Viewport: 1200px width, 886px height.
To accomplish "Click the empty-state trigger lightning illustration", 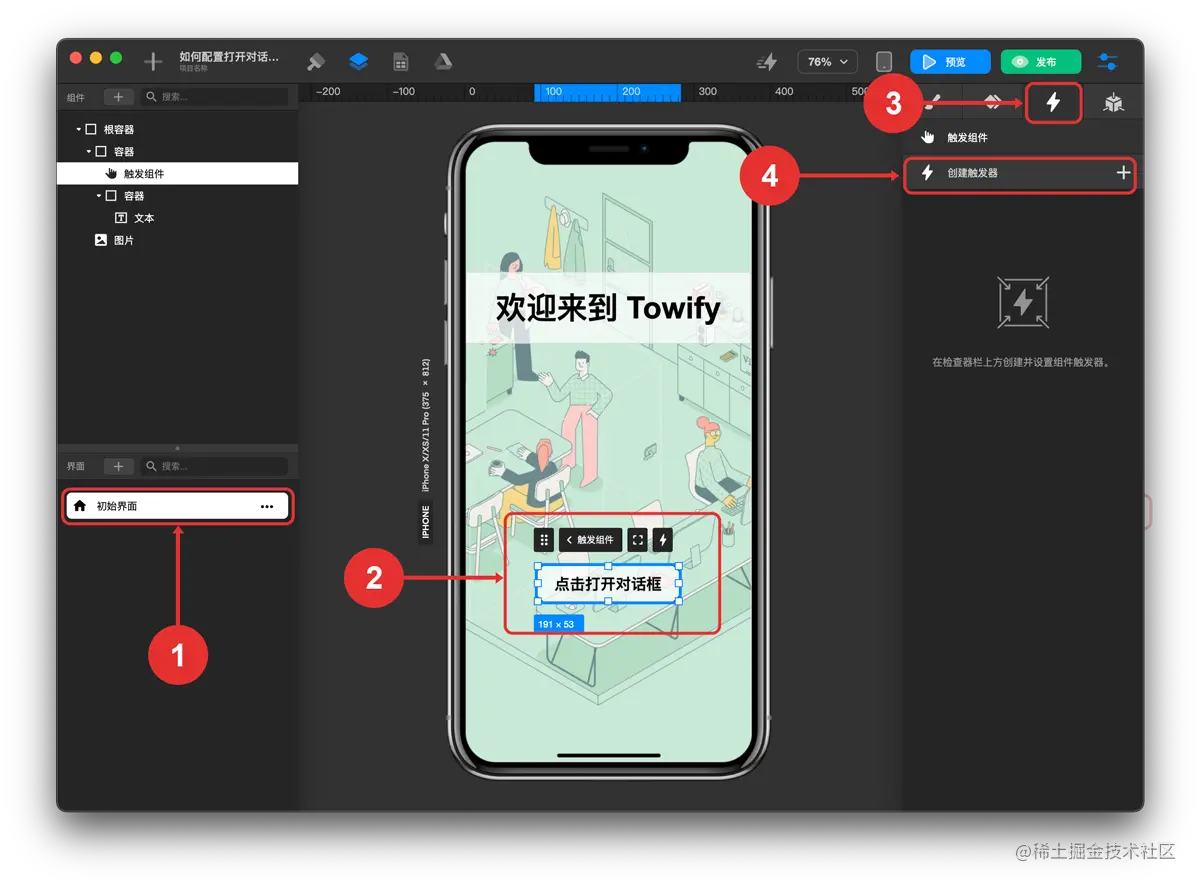I will 1022,302.
